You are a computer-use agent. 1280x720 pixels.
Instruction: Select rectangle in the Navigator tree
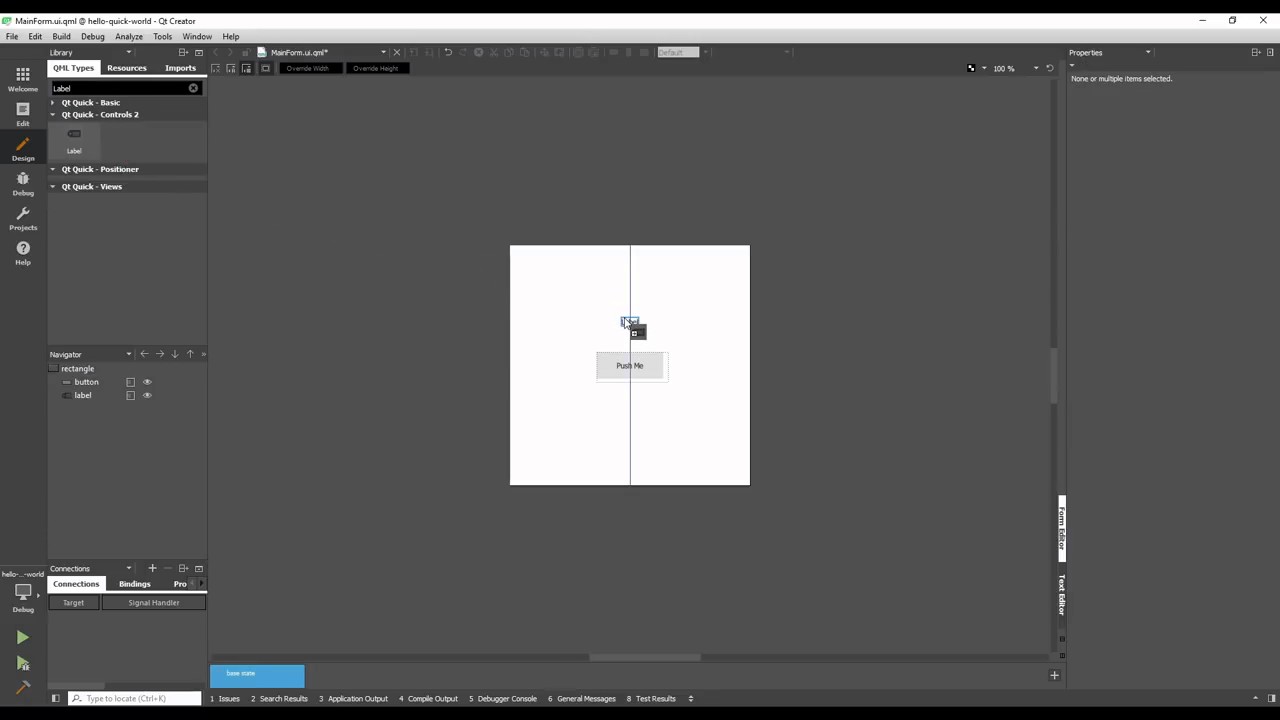click(x=78, y=369)
